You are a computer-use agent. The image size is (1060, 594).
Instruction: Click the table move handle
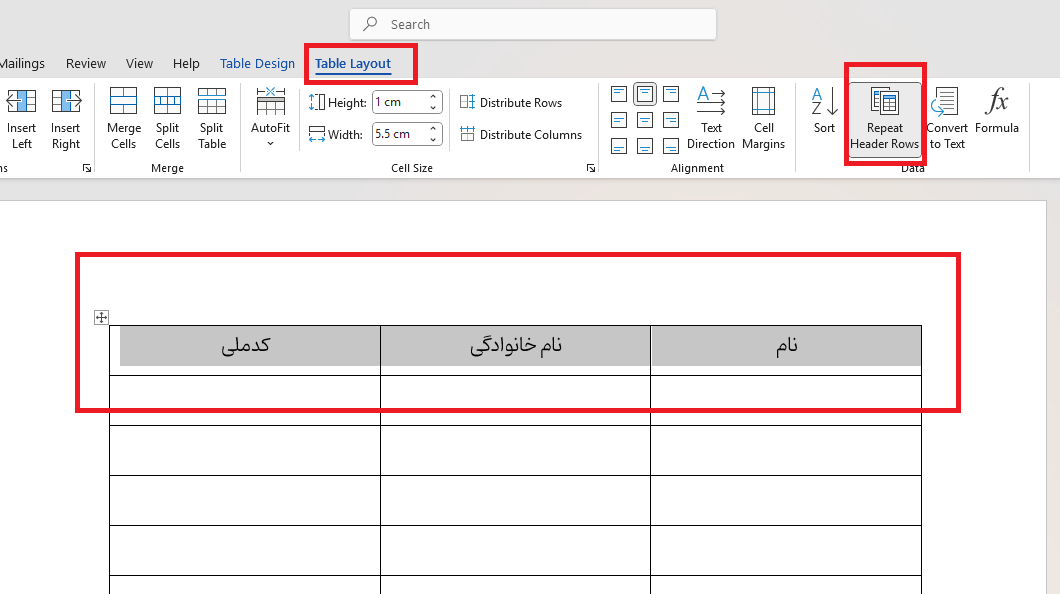pyautogui.click(x=101, y=317)
